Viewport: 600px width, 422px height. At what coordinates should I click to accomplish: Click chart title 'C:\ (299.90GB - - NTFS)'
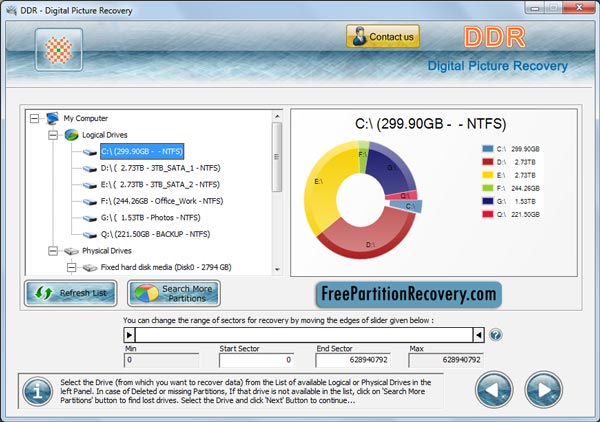point(430,124)
